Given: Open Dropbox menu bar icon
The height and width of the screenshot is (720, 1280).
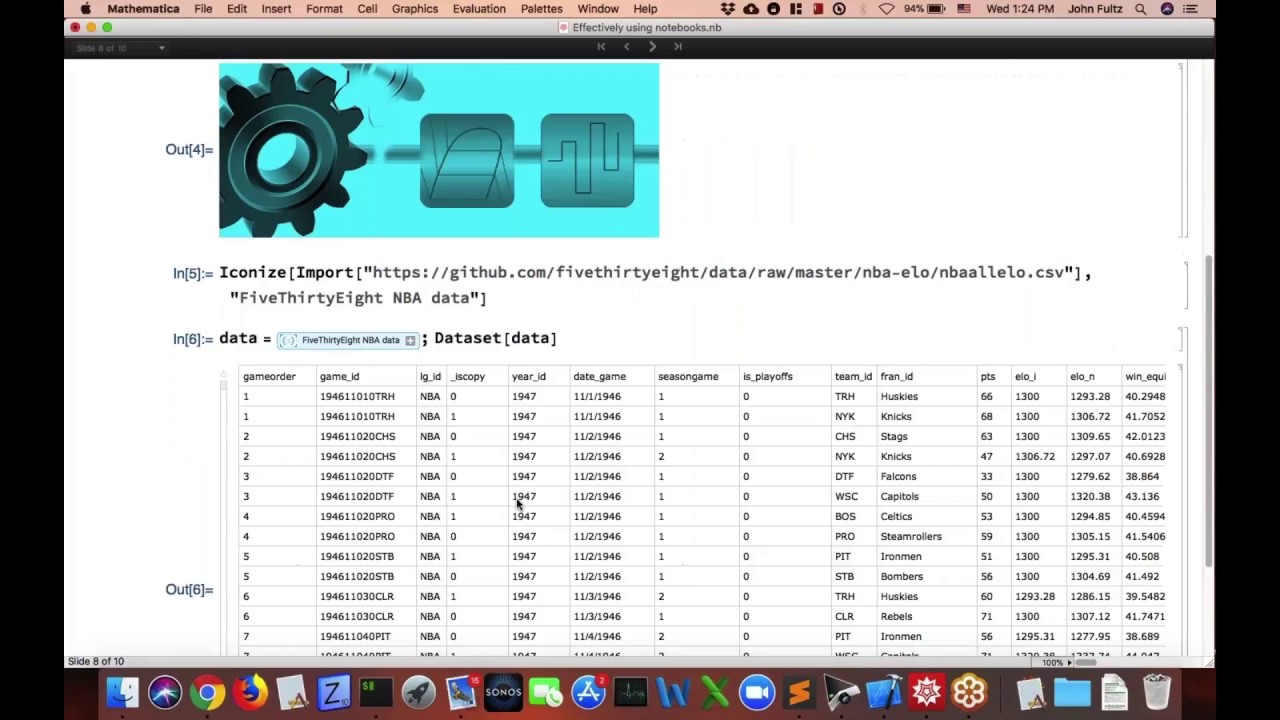Looking at the screenshot, I should coord(728,9).
